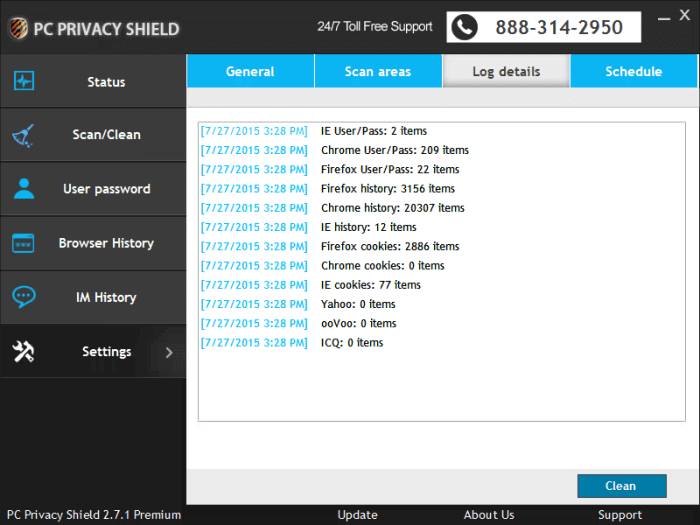This screenshot has height=525, width=700.
Task: Go to the Schedule tab
Action: (x=634, y=71)
